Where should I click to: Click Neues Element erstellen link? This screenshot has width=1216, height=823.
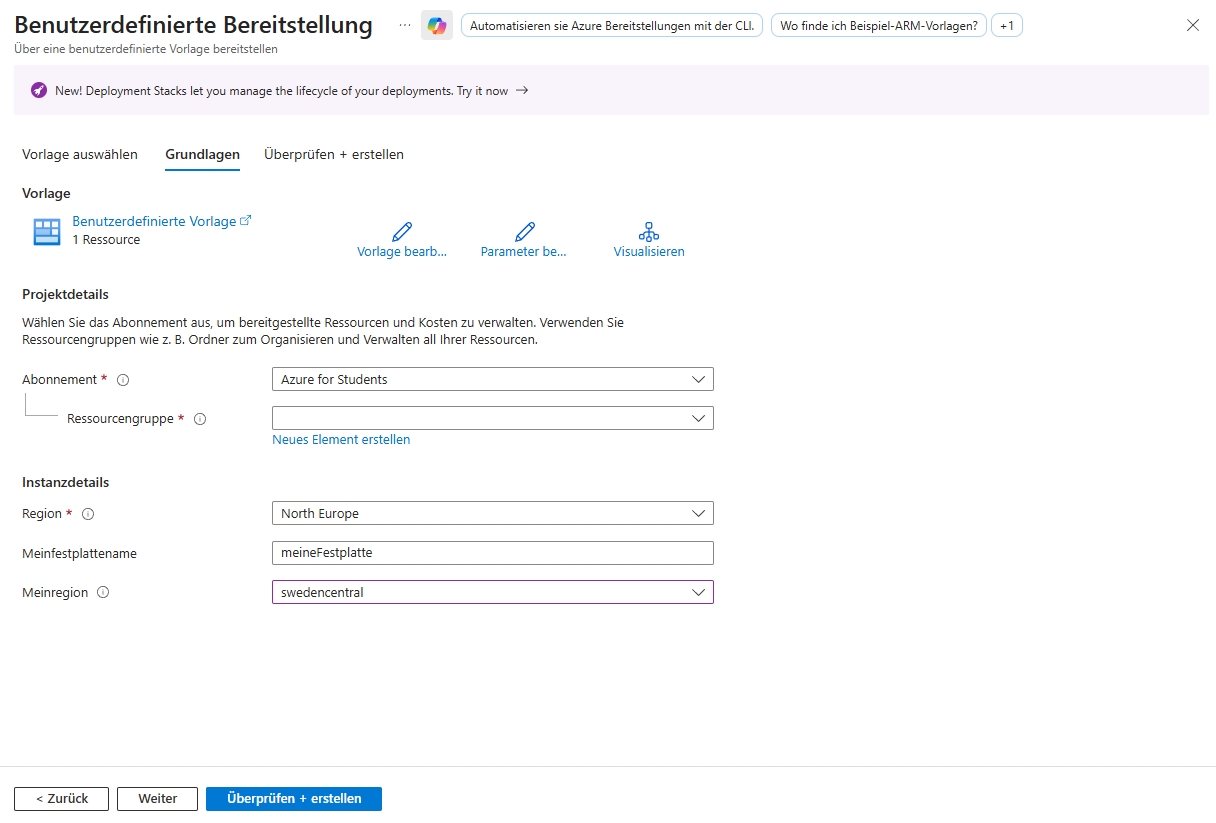[x=341, y=440]
